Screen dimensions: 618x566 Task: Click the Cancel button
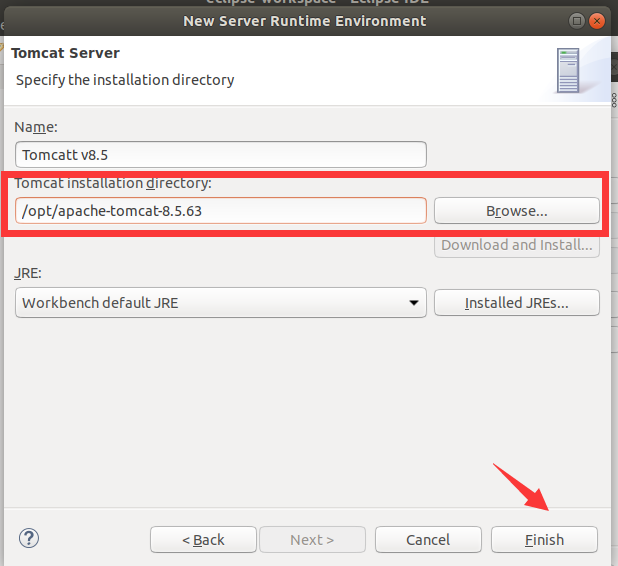tap(428, 539)
